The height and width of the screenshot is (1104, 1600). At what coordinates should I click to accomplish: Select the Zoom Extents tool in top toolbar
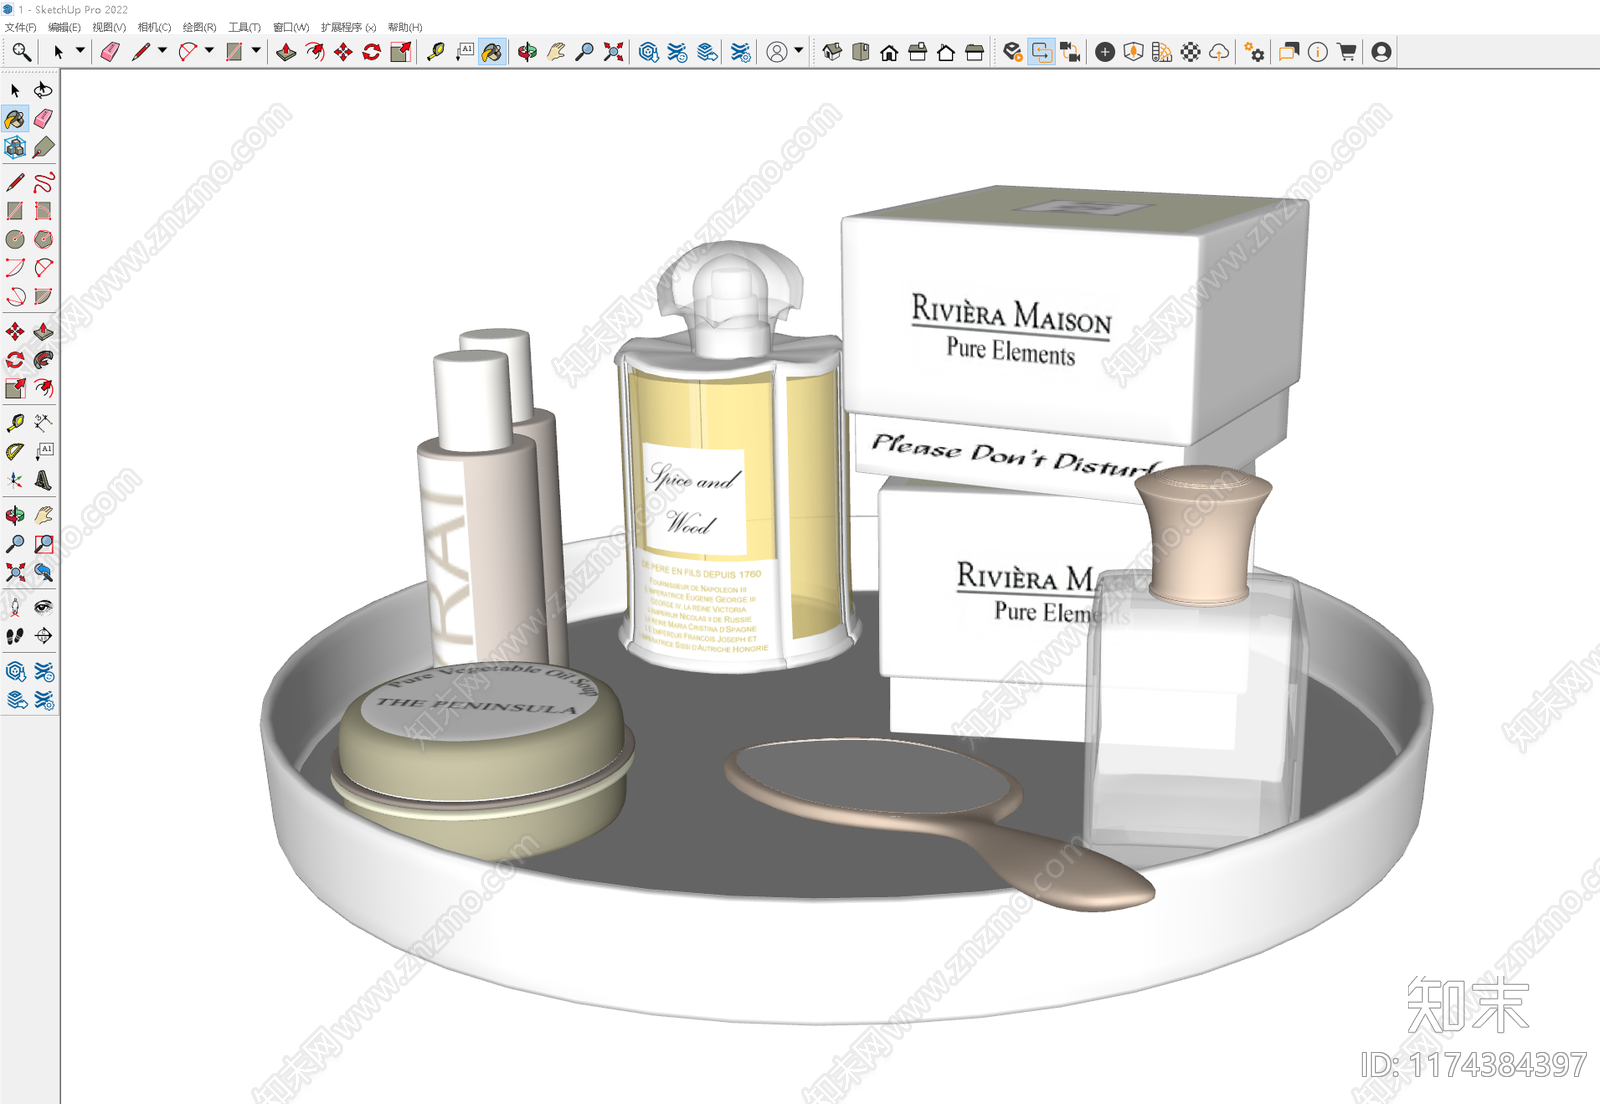[x=614, y=52]
